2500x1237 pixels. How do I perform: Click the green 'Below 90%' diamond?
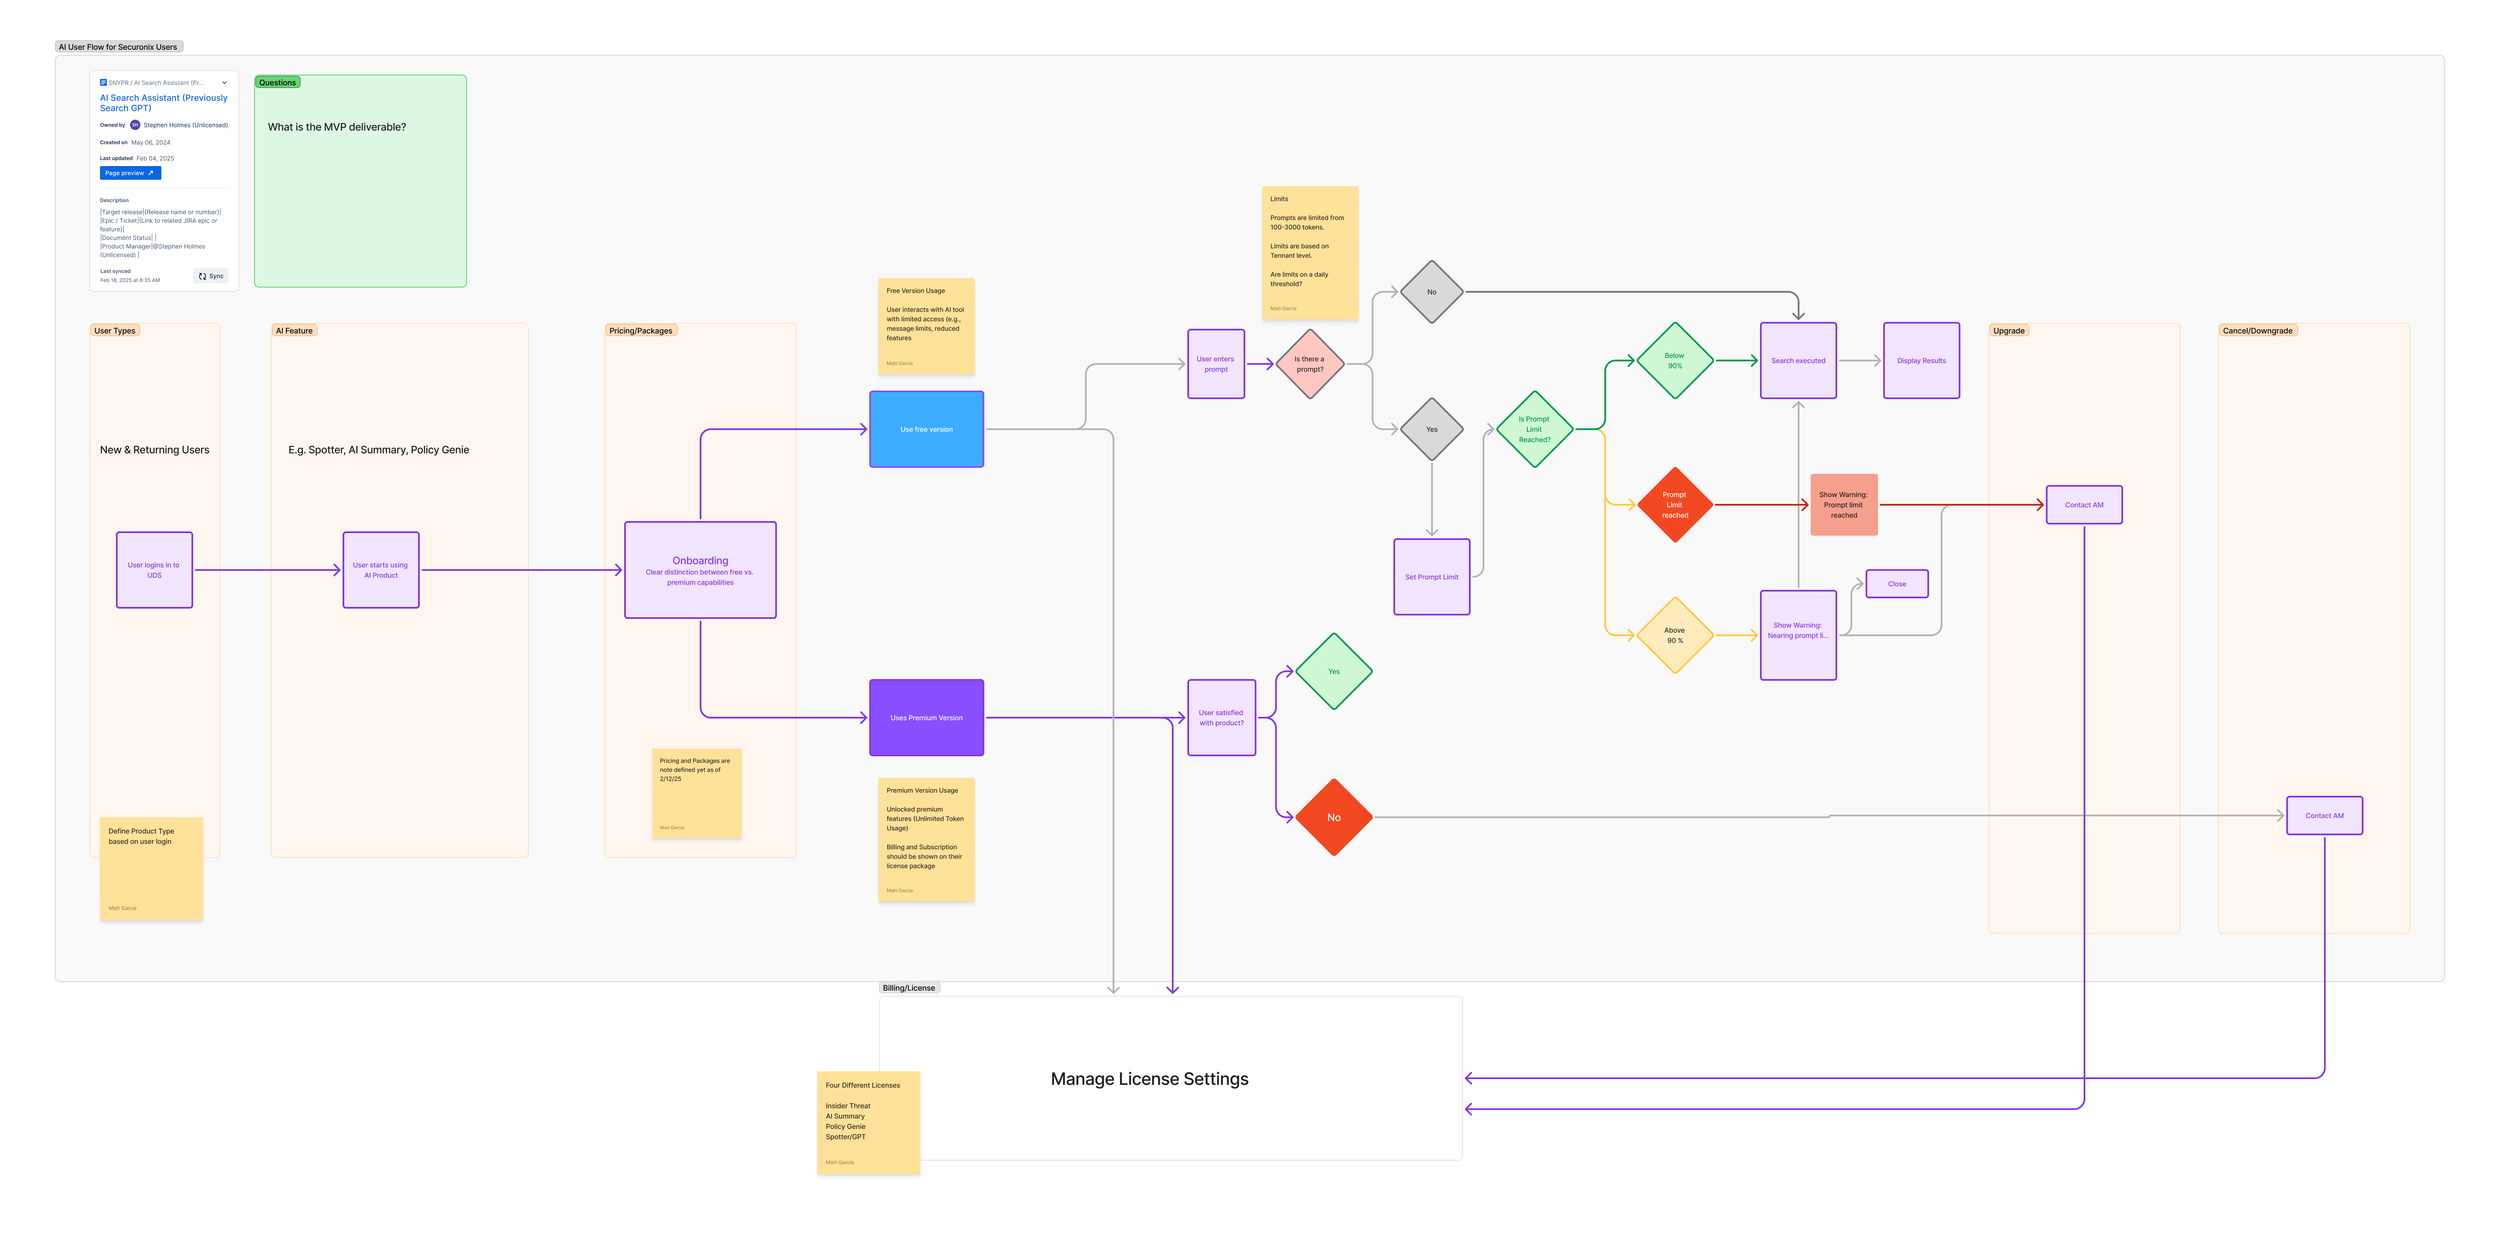click(1674, 361)
